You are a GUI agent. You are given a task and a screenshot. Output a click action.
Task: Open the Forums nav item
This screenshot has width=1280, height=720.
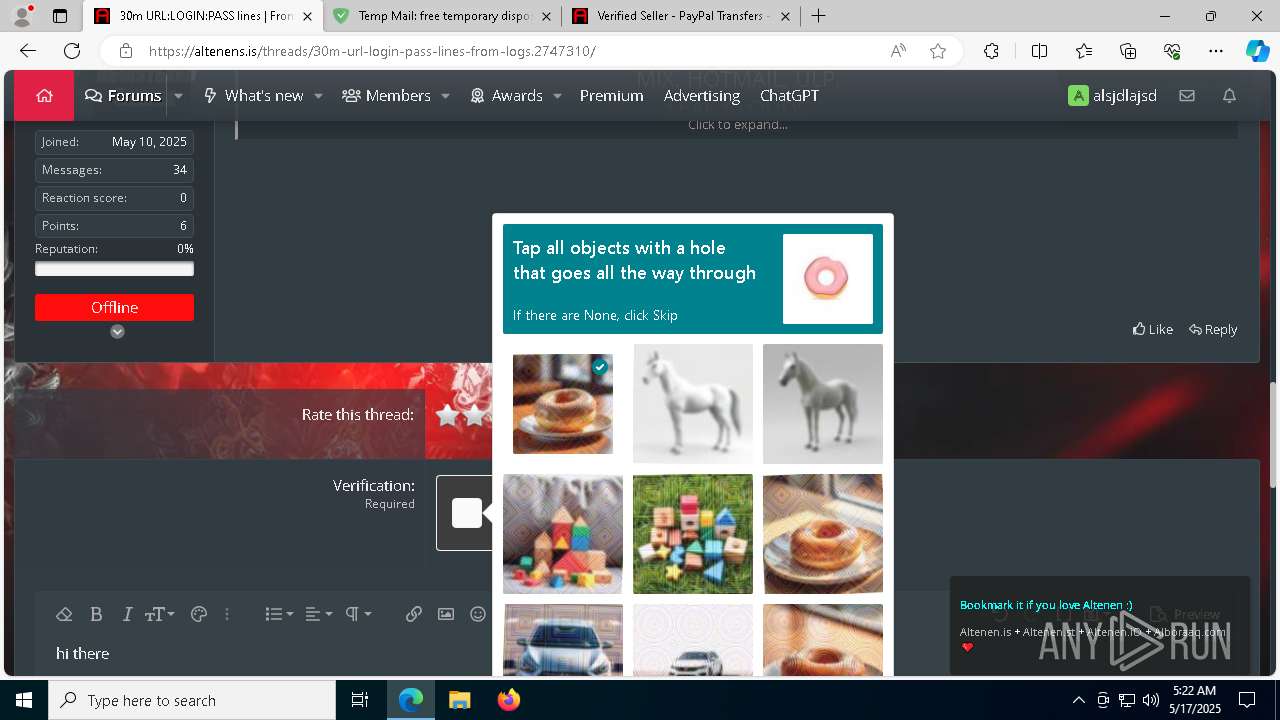coord(123,96)
